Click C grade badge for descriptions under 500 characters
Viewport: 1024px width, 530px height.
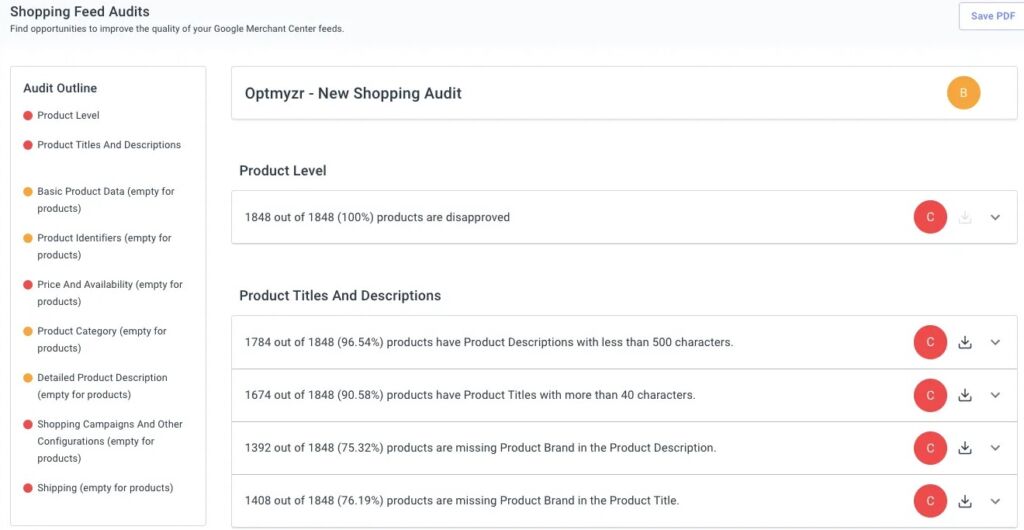(930, 342)
